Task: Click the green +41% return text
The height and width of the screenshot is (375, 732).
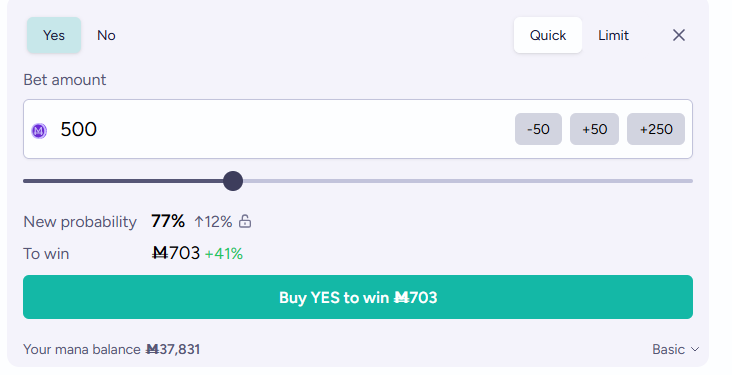Action: click(224, 254)
